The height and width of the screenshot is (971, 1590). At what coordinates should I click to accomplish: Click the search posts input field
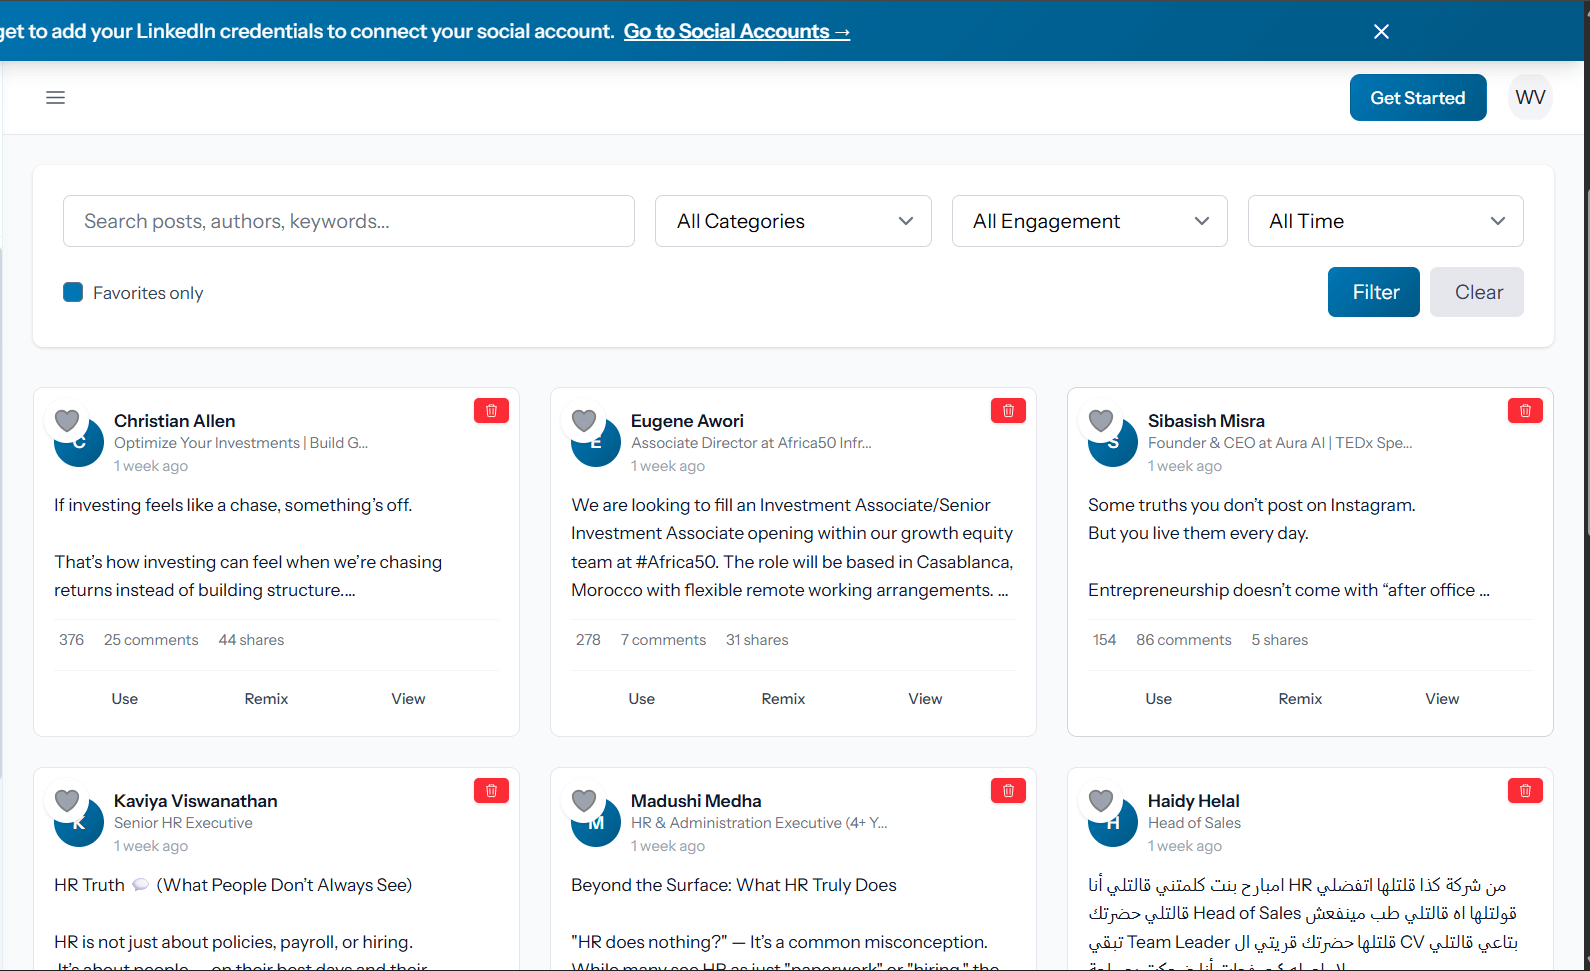coord(348,221)
